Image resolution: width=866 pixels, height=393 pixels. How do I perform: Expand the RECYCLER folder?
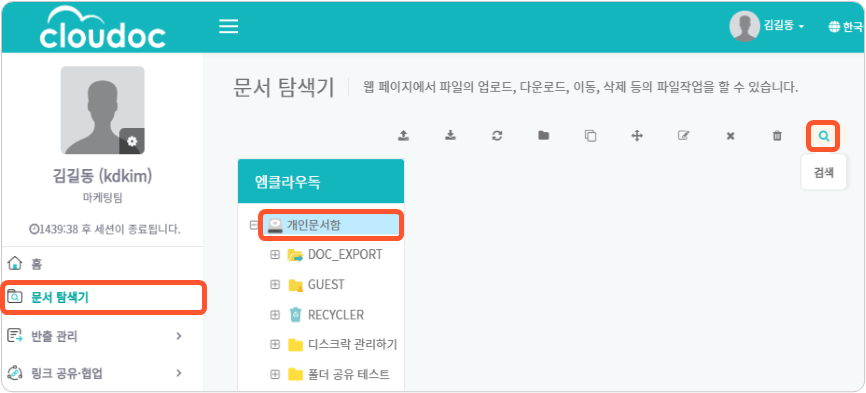click(274, 315)
